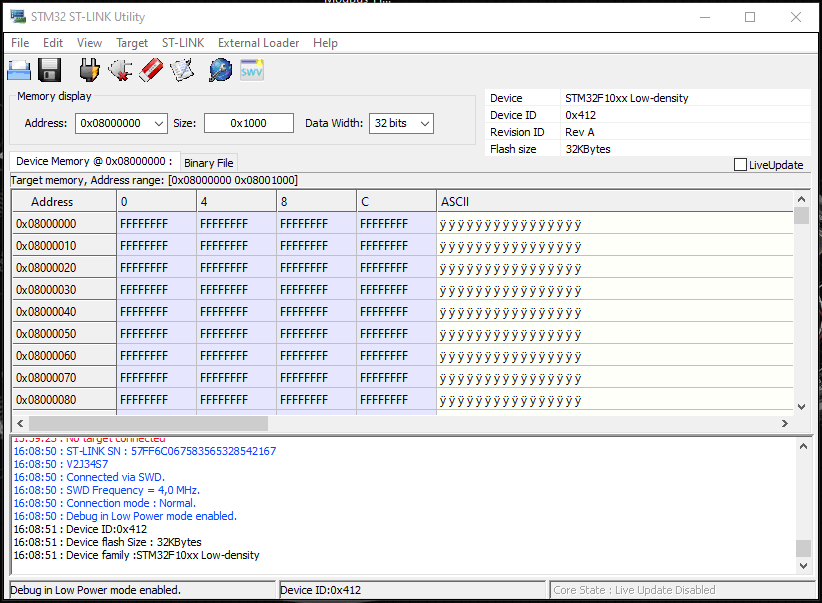Disconnect from target via toolbar icon
The width and height of the screenshot is (822, 603).
pyautogui.click(x=120, y=70)
